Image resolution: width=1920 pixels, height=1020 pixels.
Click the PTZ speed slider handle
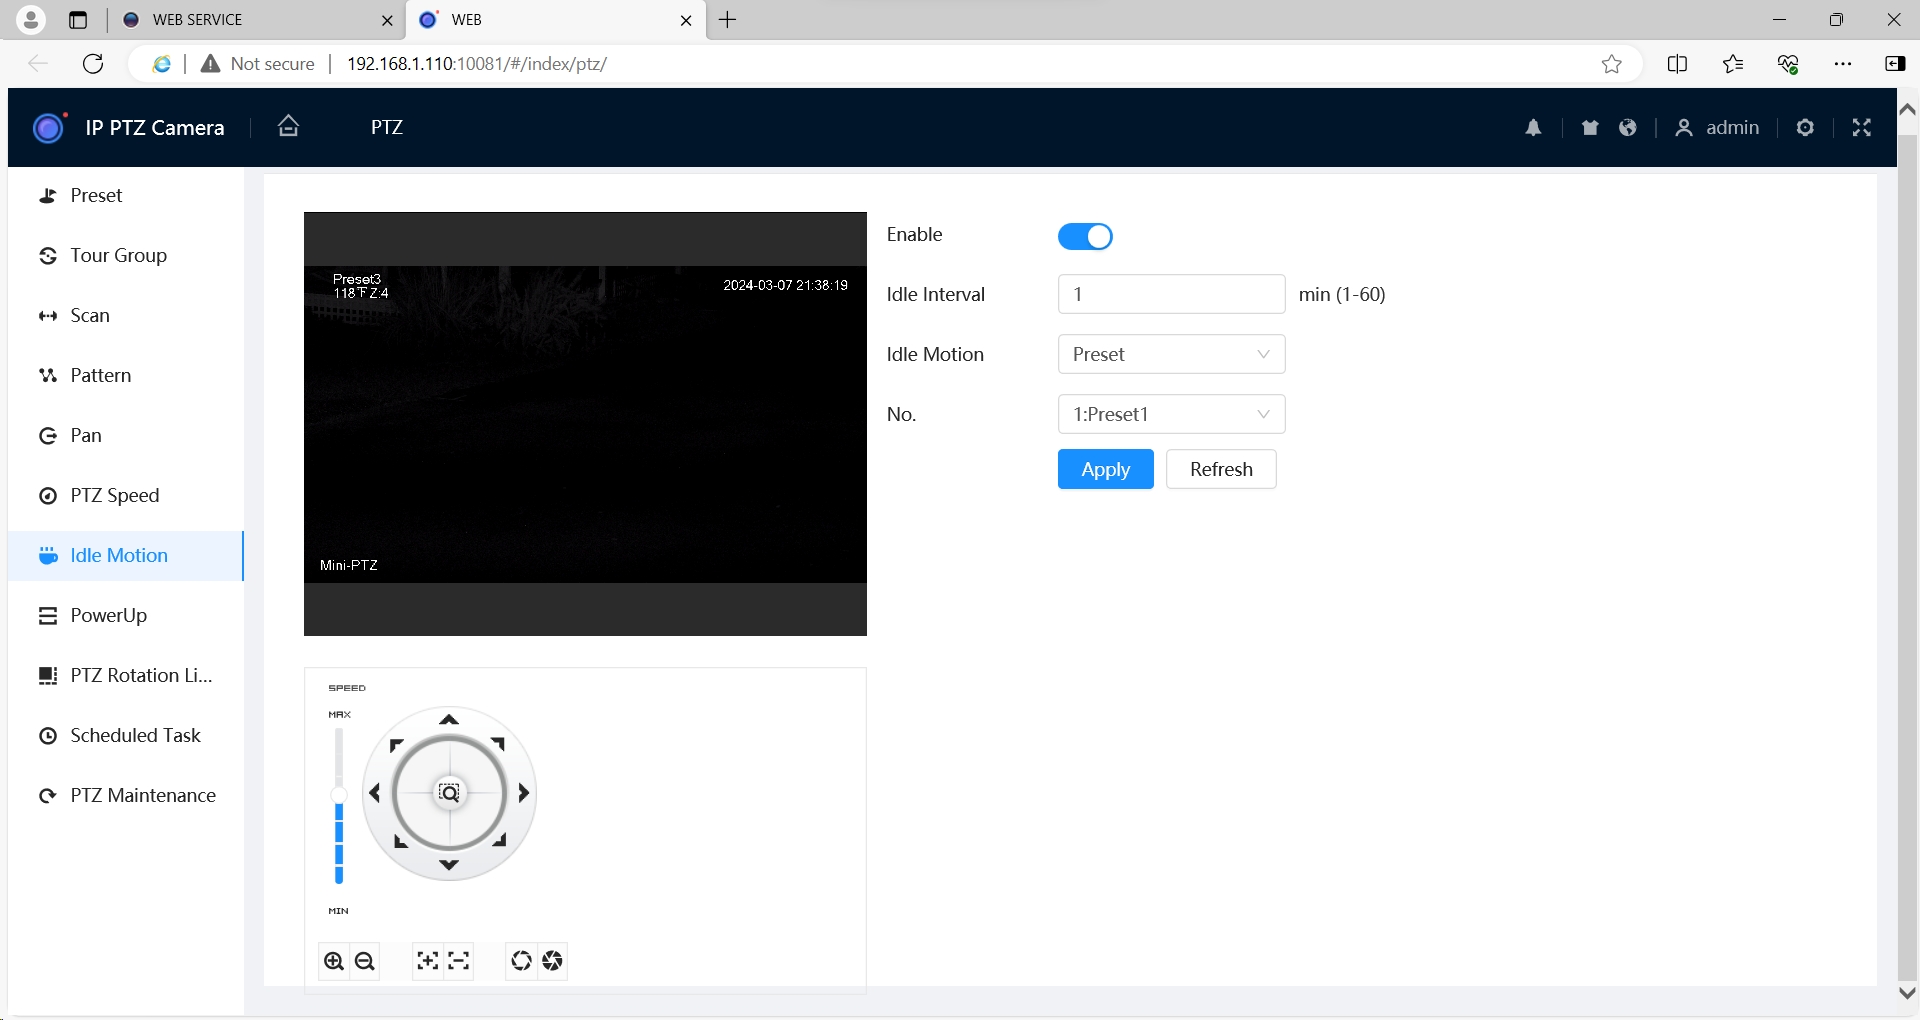[x=339, y=795]
